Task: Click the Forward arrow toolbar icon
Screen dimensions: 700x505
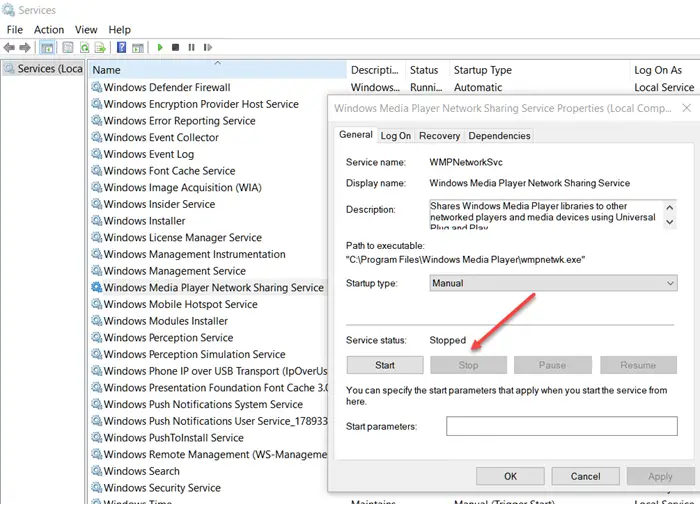Action: coord(25,47)
